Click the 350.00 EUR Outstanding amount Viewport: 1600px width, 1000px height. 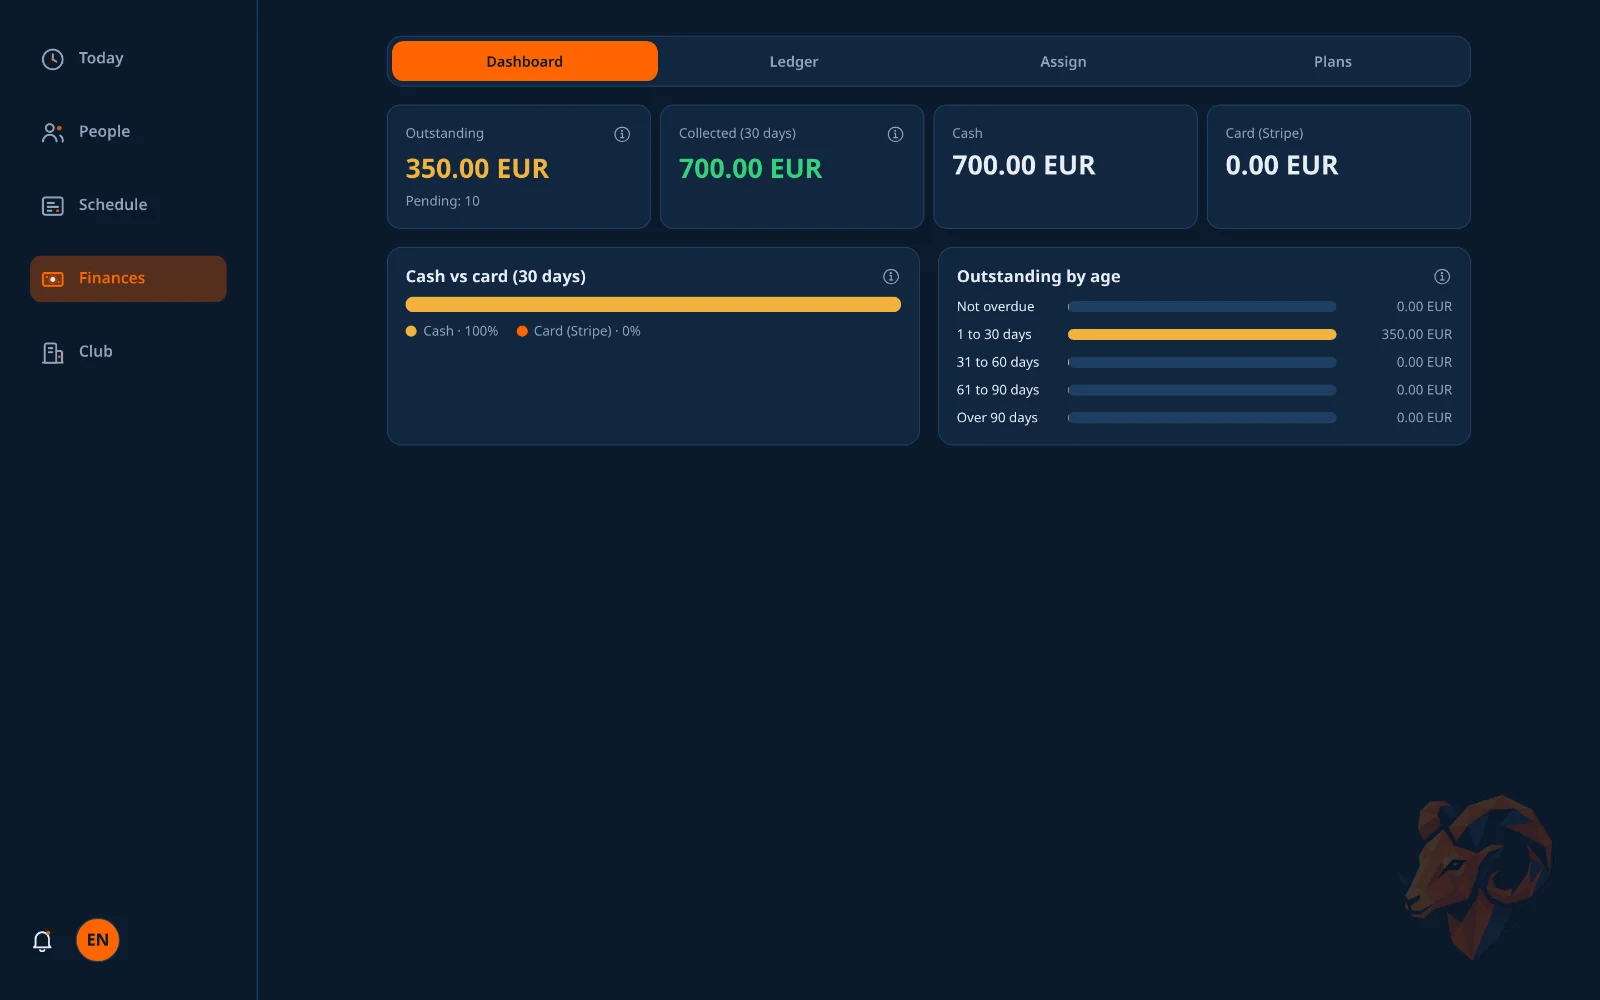click(x=477, y=169)
